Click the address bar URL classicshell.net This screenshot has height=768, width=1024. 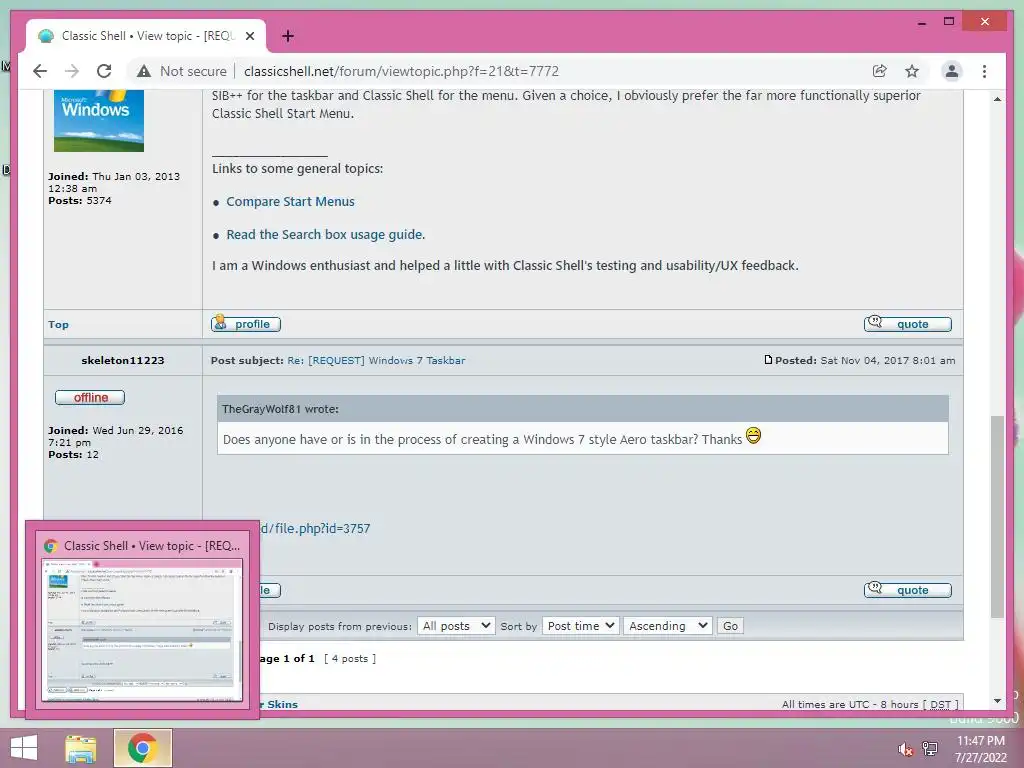point(401,71)
